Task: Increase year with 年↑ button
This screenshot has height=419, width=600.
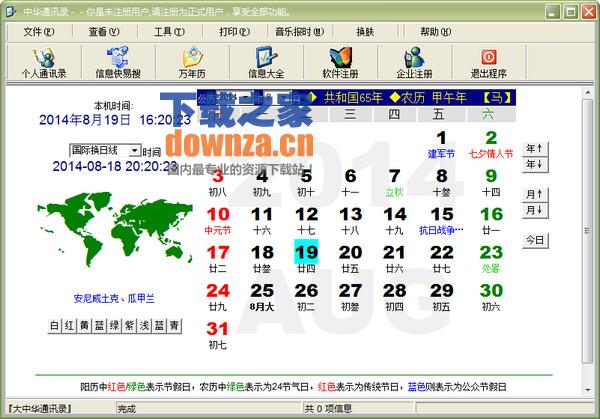Action: coord(535,148)
